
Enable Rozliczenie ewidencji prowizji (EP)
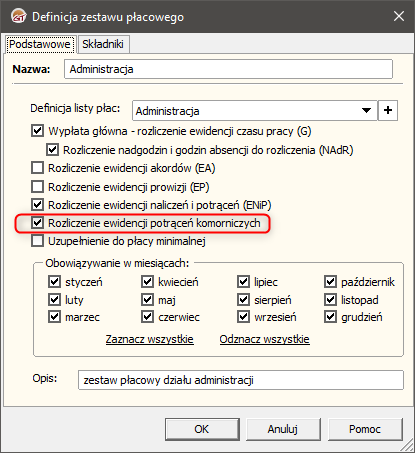point(37,187)
